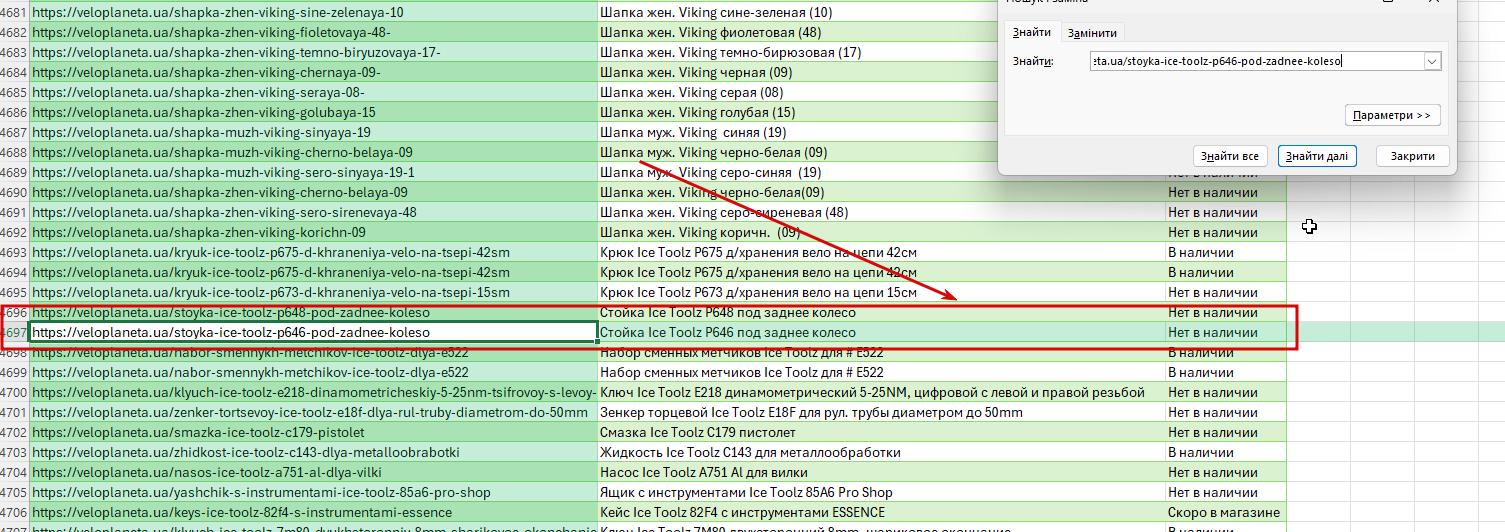Select cell Шапка жен. Viking темно-бирюзовая (17)
1505x532 pixels.
[x=797, y=52]
